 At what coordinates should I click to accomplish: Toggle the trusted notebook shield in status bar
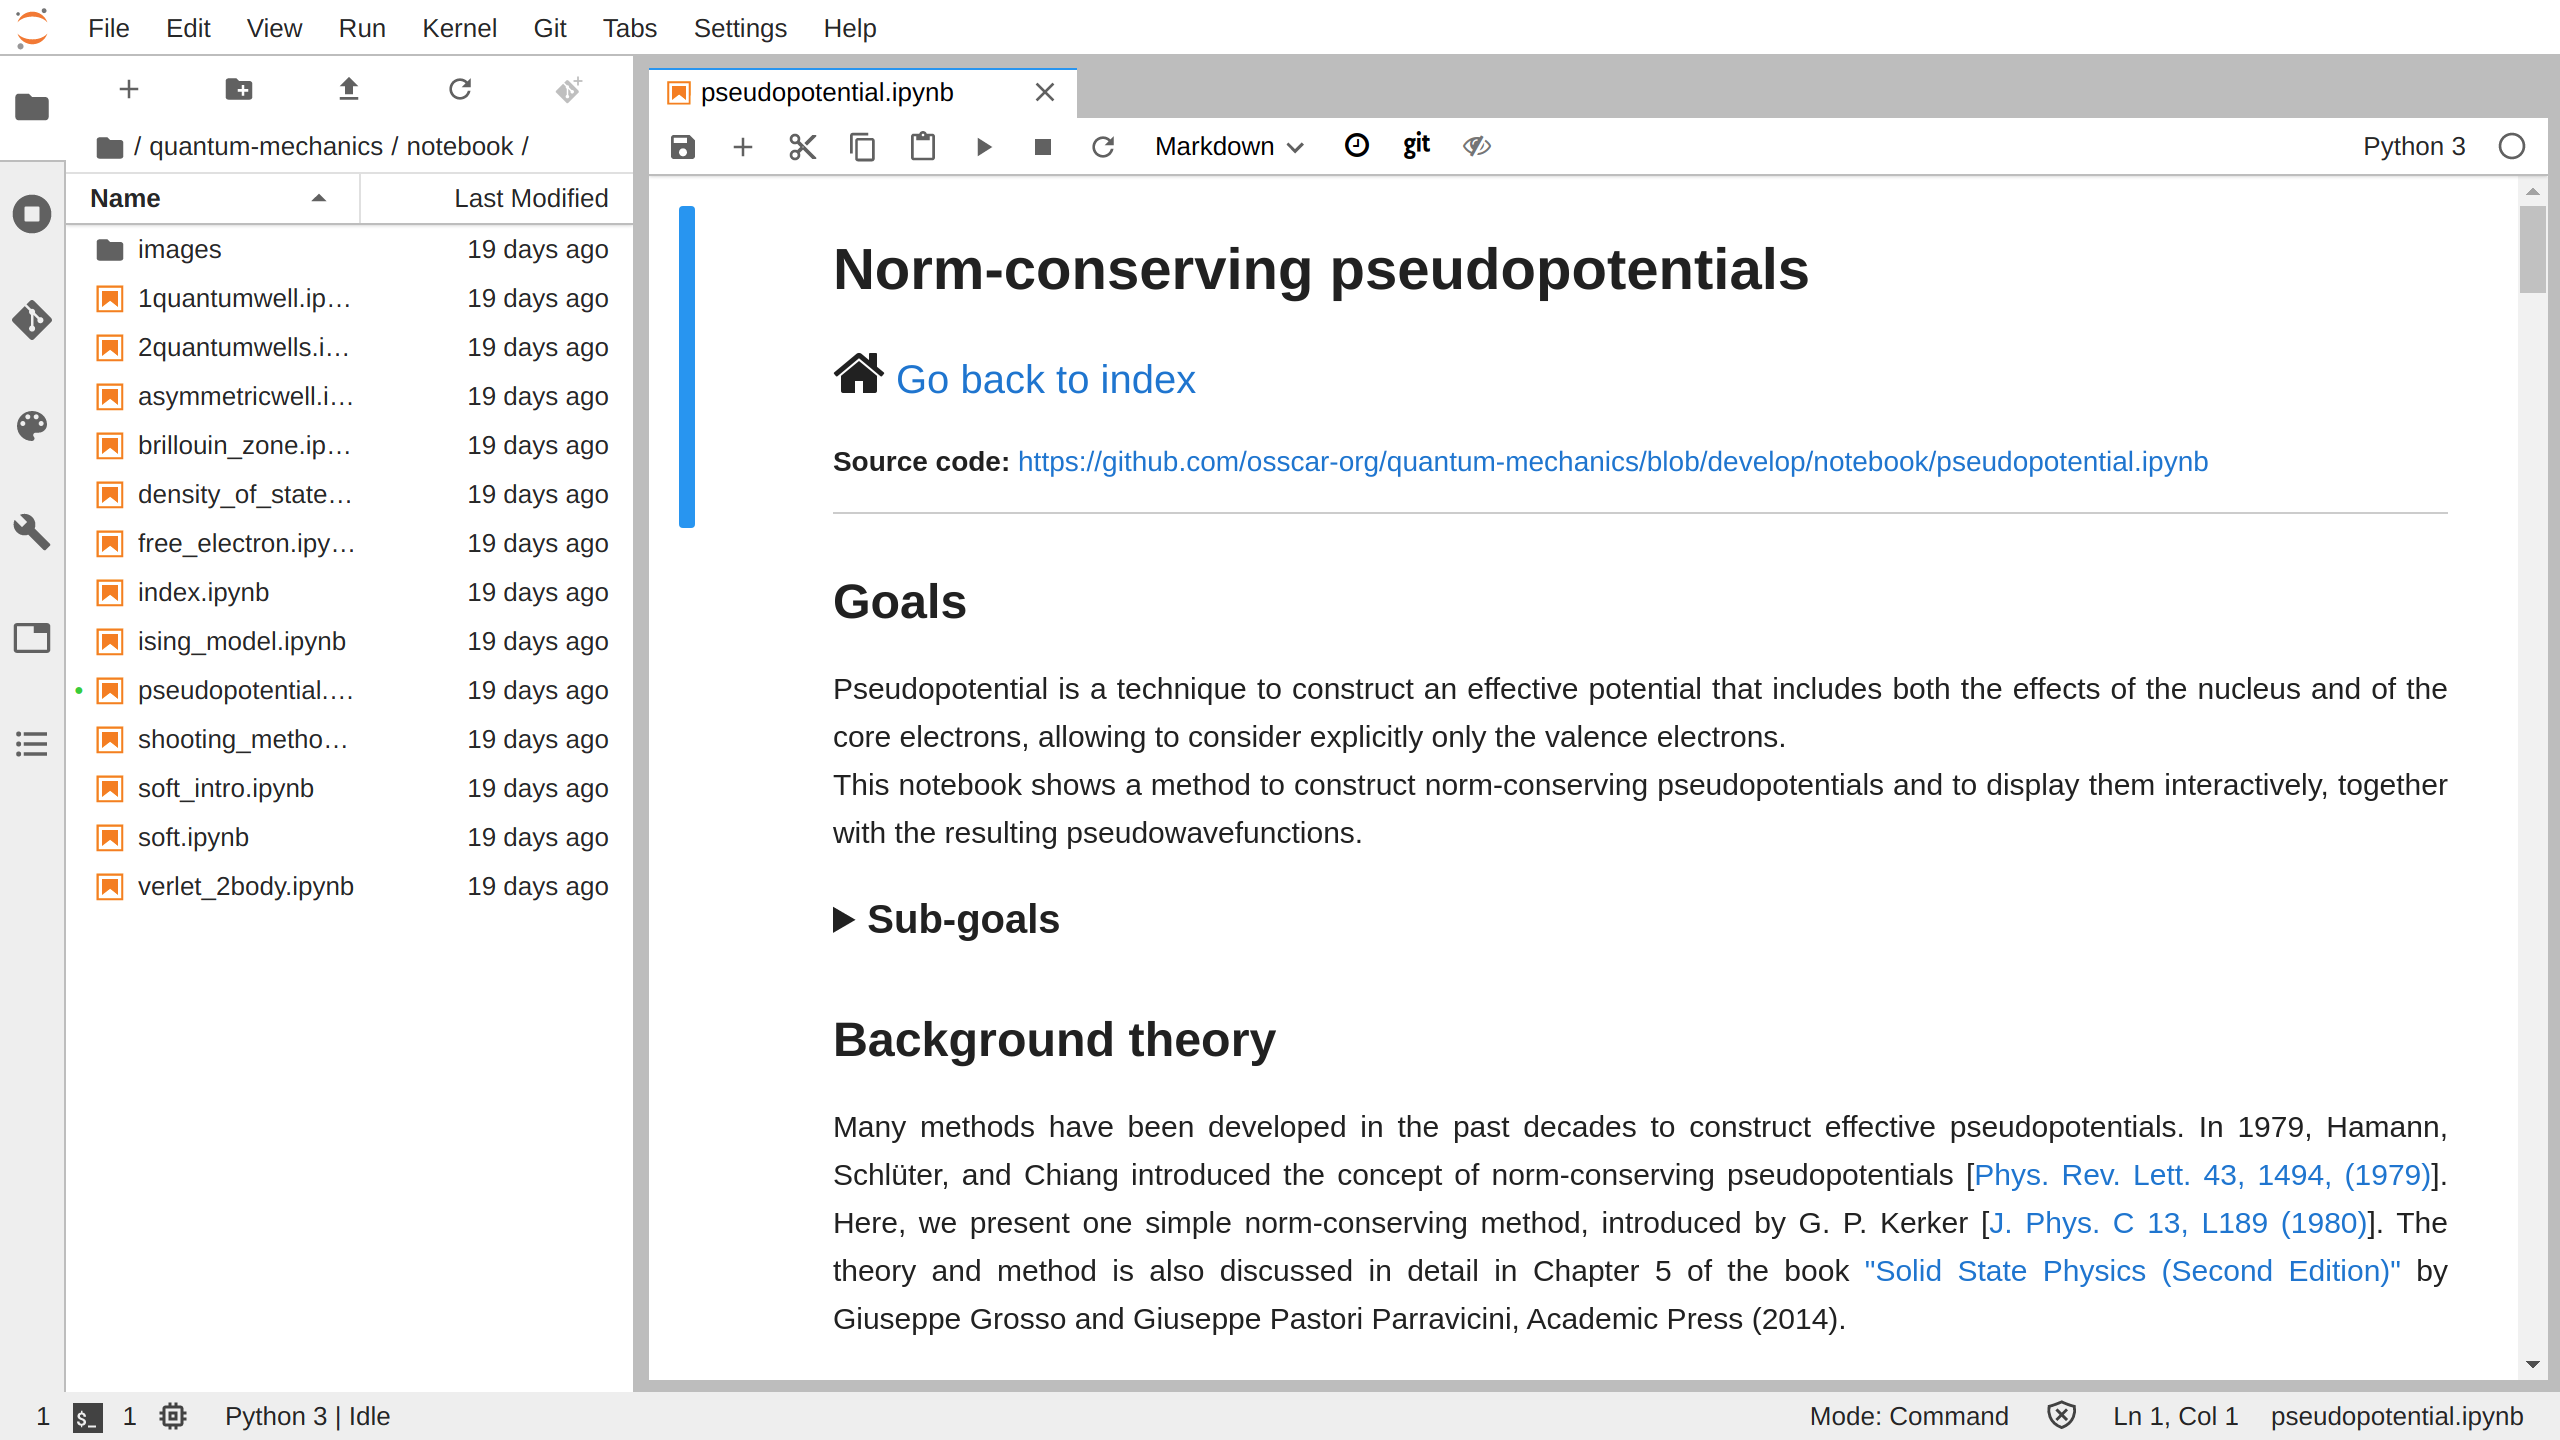pos(2061,1415)
